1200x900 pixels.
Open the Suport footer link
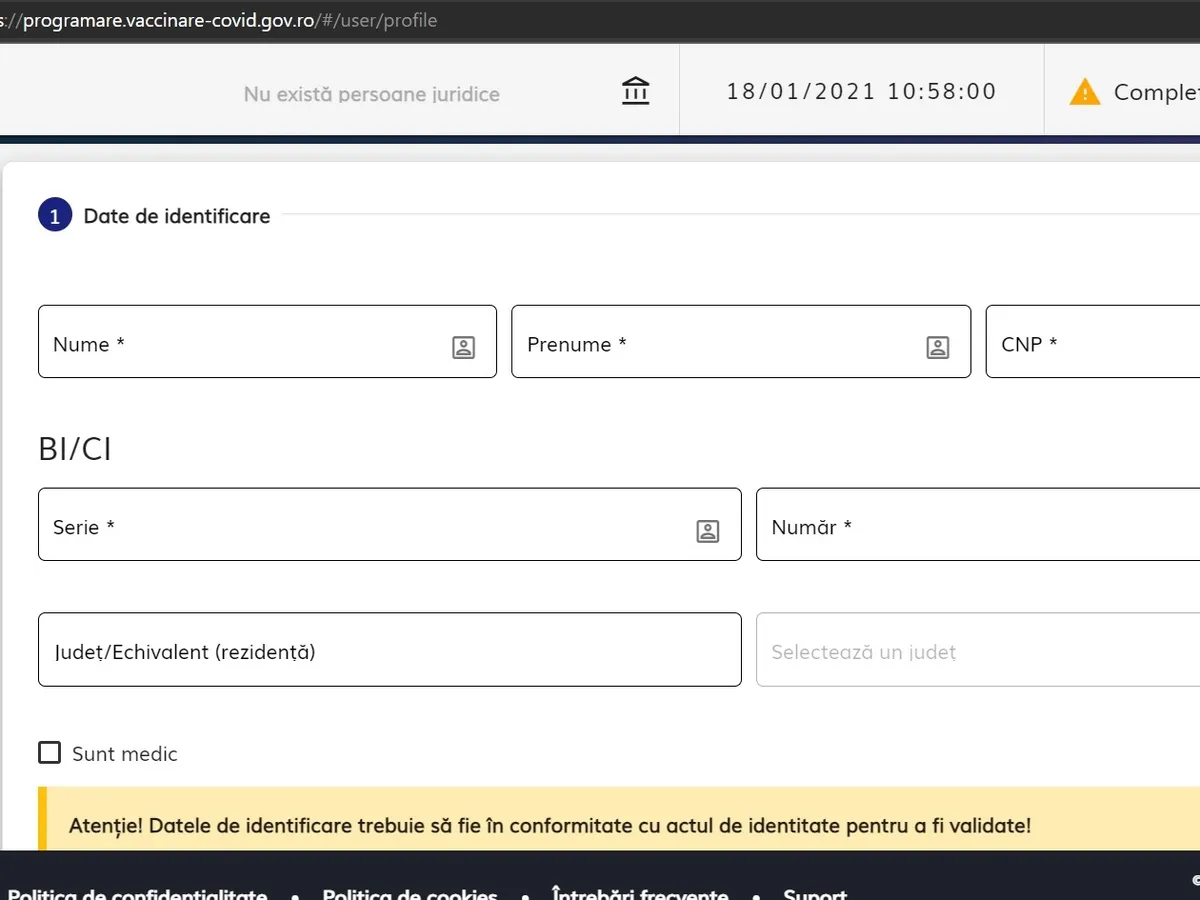point(815,892)
